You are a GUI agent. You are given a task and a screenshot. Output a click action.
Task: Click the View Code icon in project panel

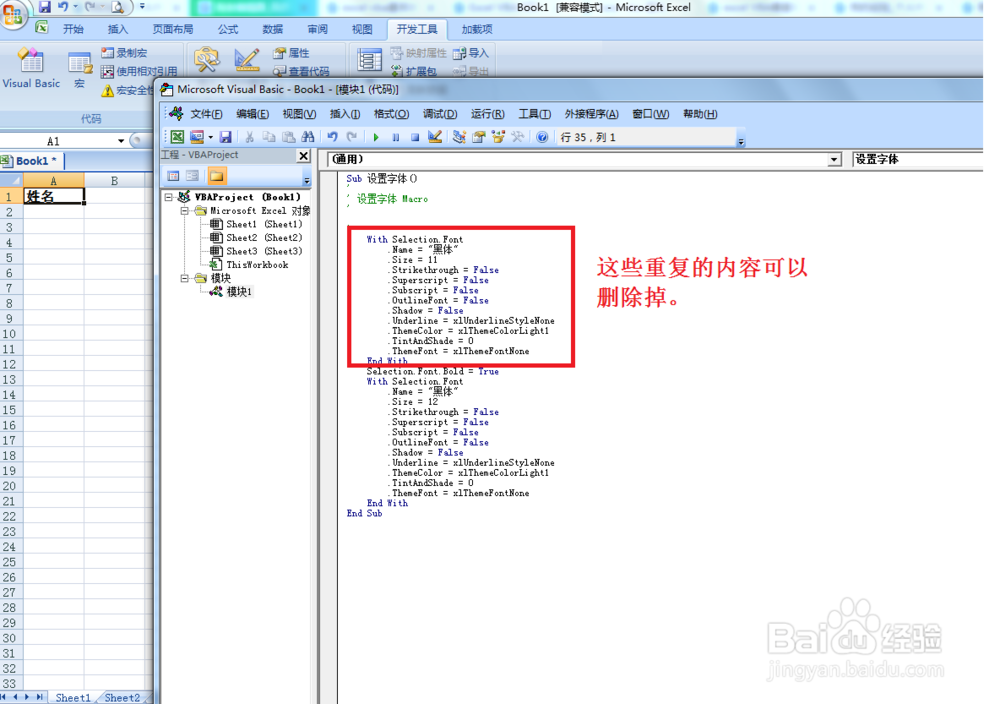pos(173,176)
